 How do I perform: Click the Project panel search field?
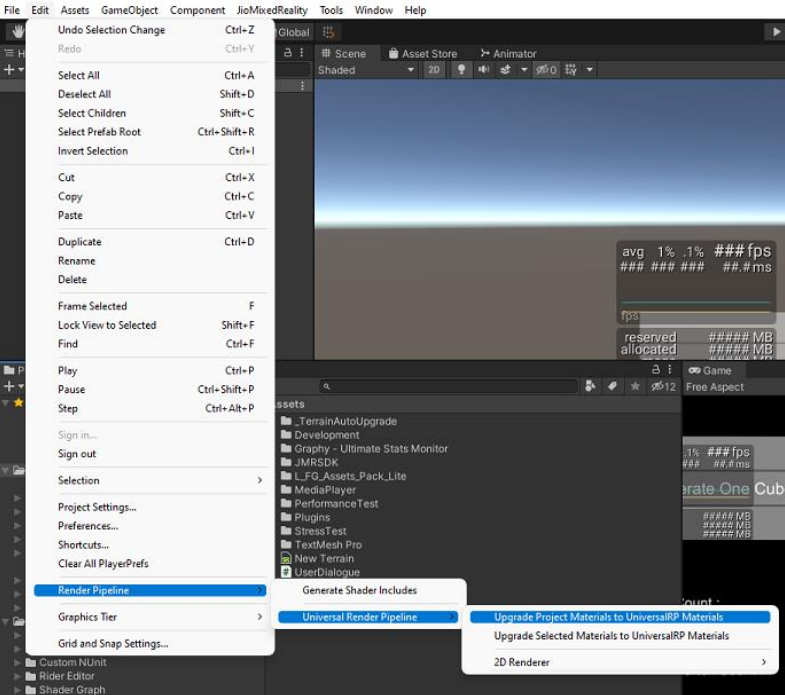(x=450, y=386)
